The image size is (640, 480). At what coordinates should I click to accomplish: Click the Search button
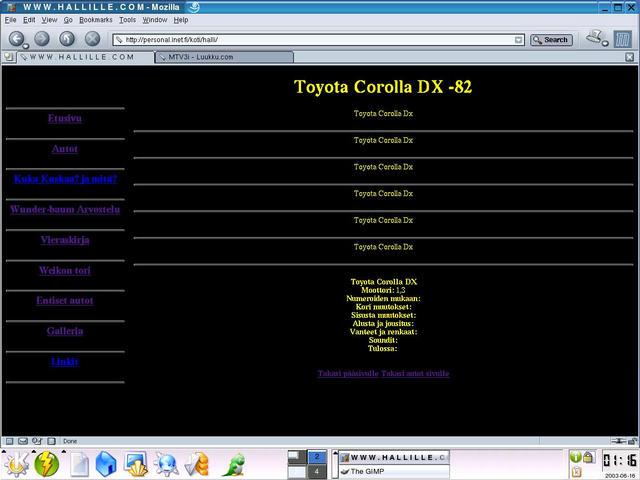pyautogui.click(x=551, y=40)
